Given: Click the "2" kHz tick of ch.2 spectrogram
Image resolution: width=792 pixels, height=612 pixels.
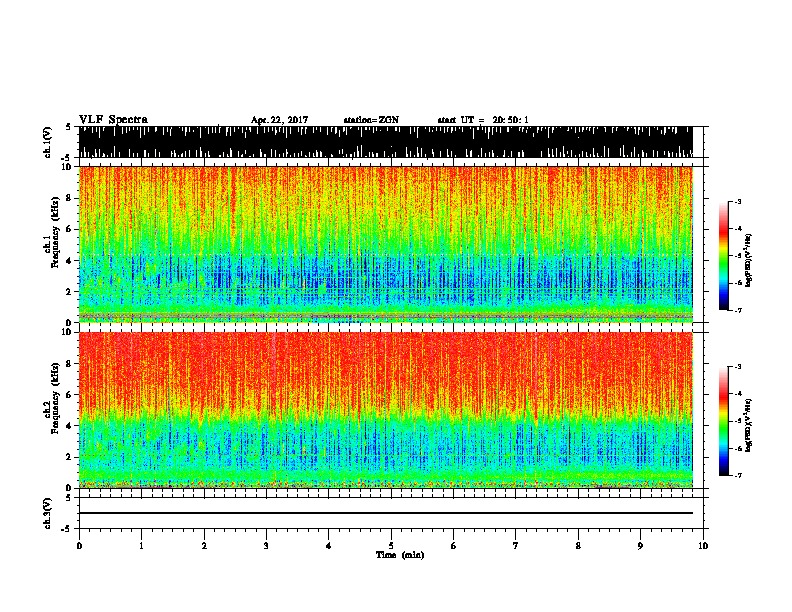Looking at the screenshot, I should coord(70,457).
